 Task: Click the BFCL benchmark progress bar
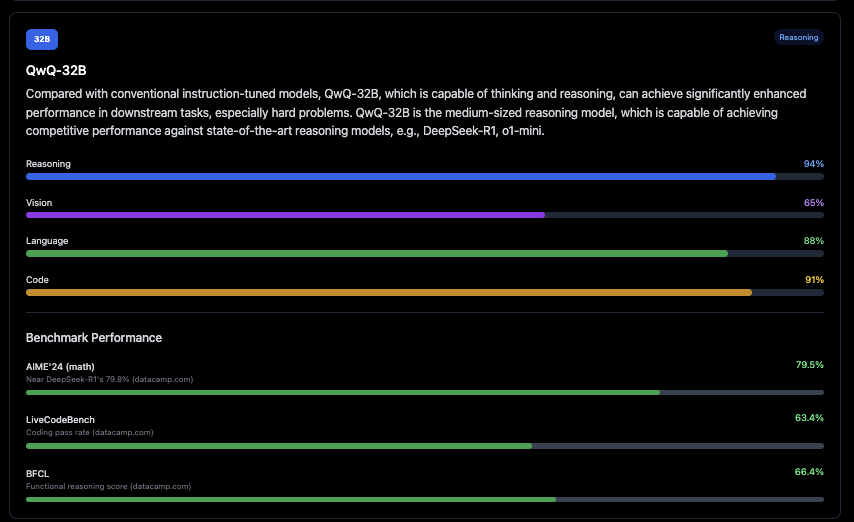(425, 499)
